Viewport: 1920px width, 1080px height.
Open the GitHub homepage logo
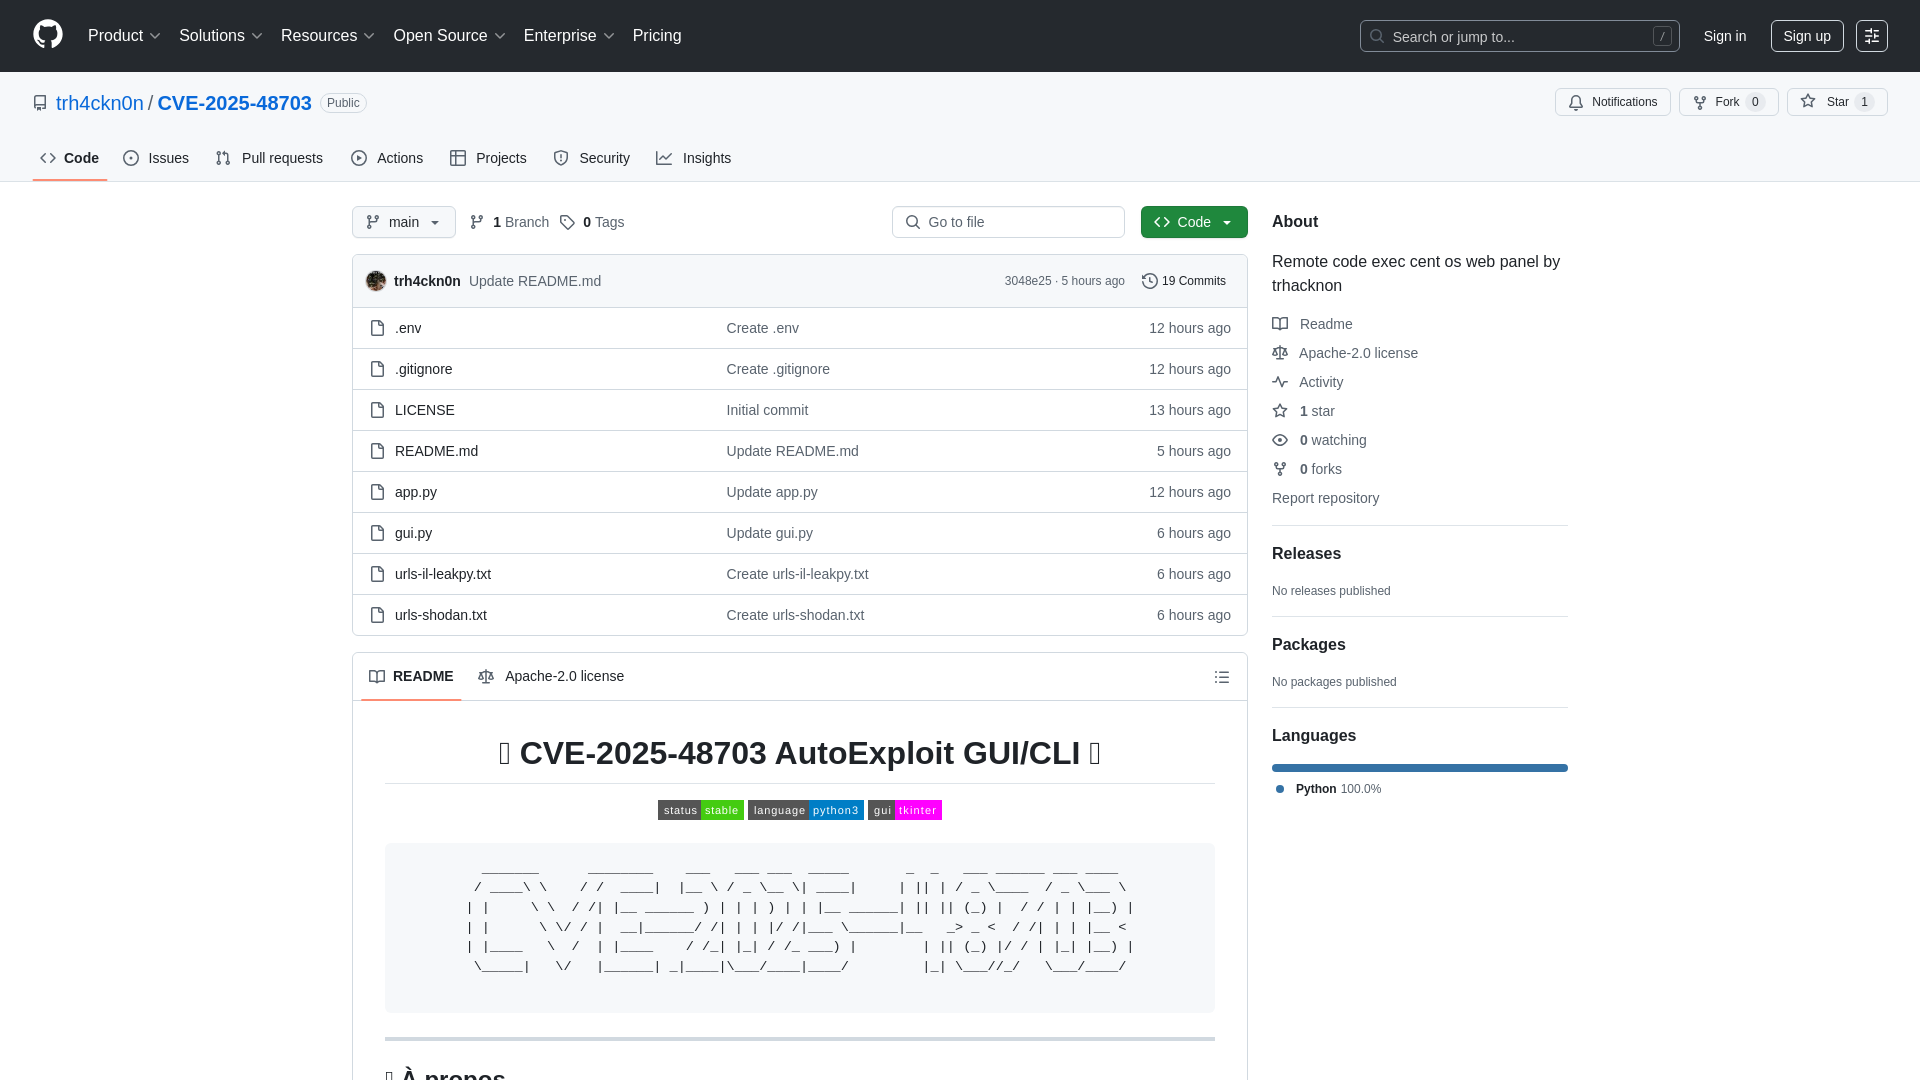48,35
